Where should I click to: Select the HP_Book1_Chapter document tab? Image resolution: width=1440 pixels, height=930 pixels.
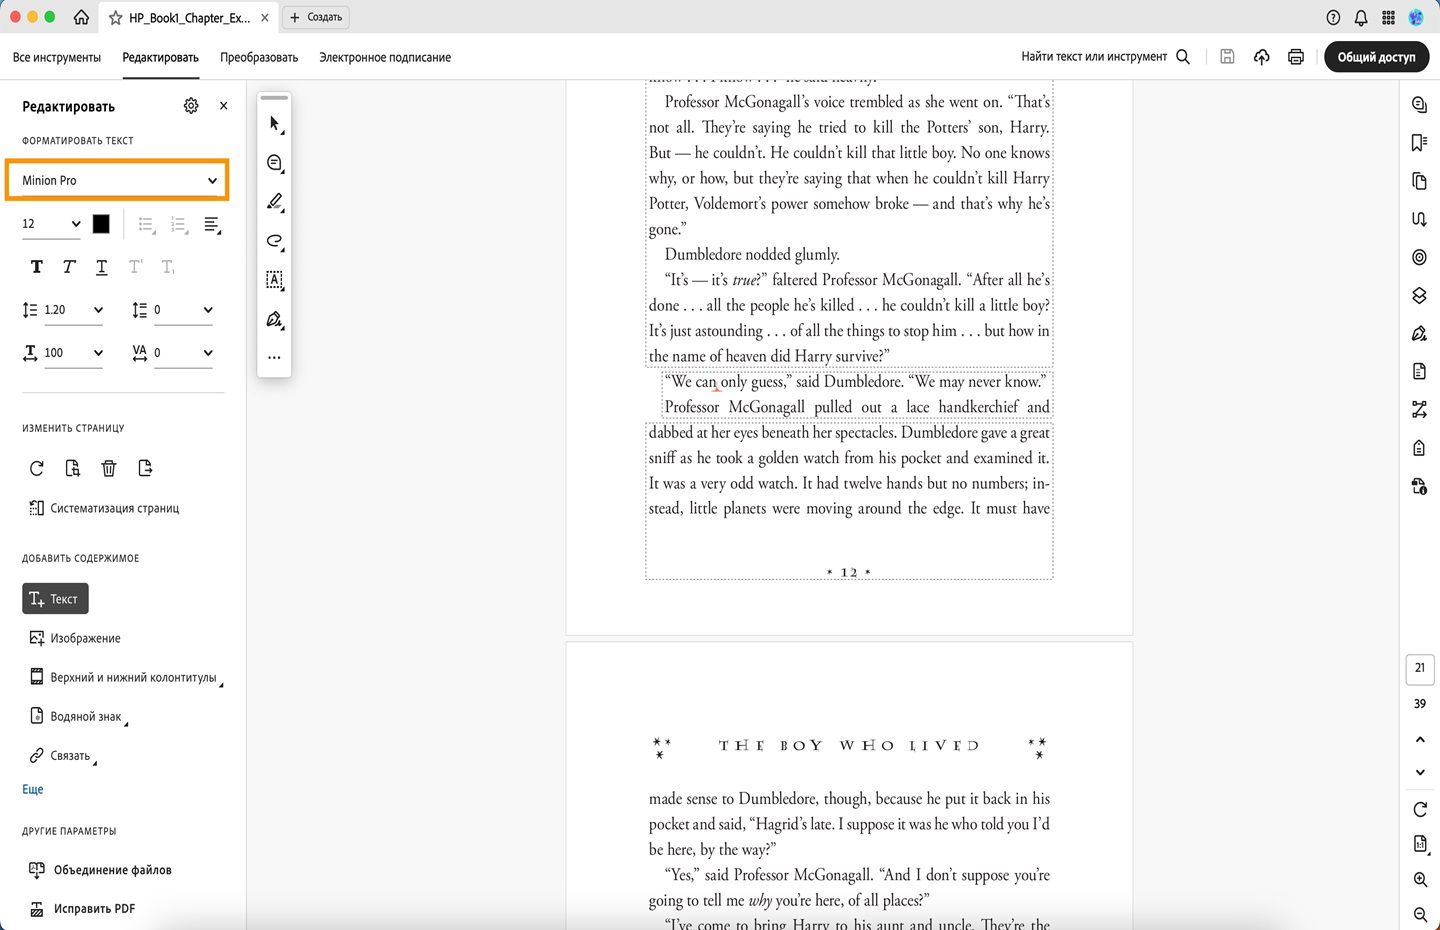click(189, 17)
